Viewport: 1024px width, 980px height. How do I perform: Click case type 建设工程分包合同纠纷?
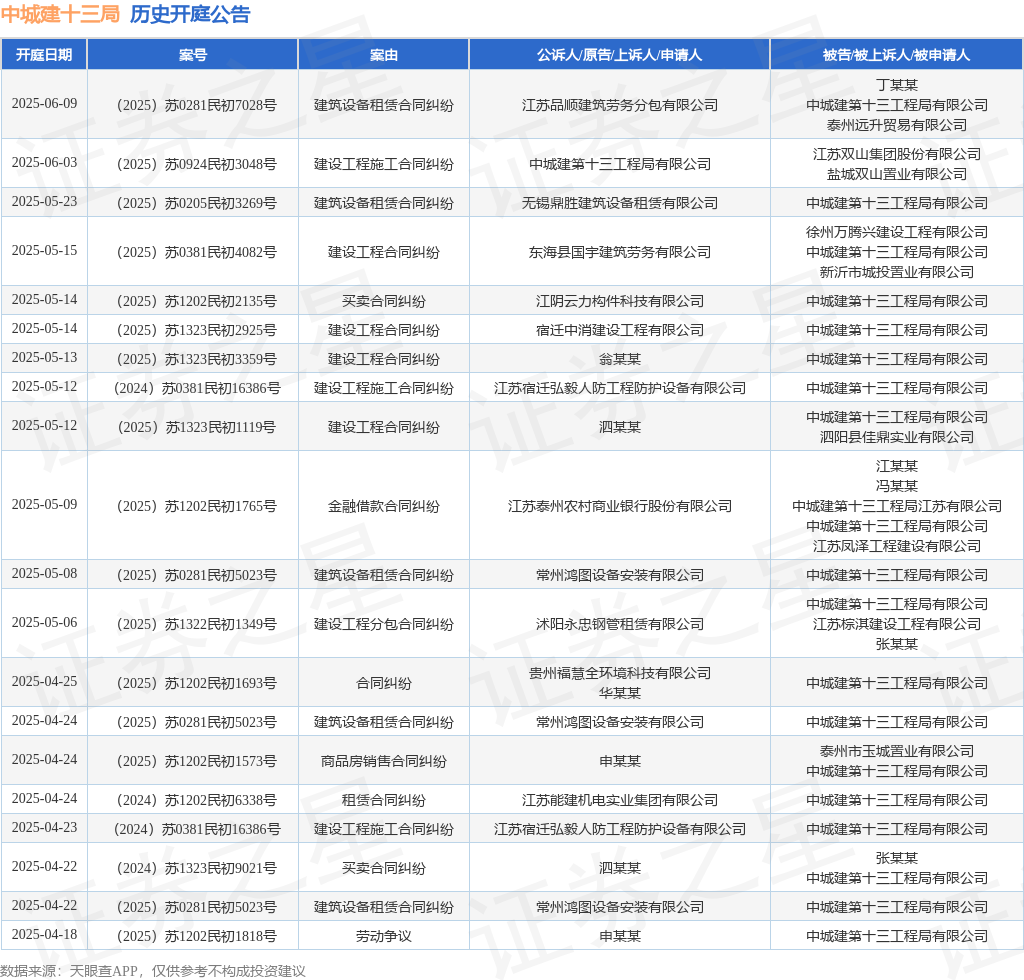[383, 624]
